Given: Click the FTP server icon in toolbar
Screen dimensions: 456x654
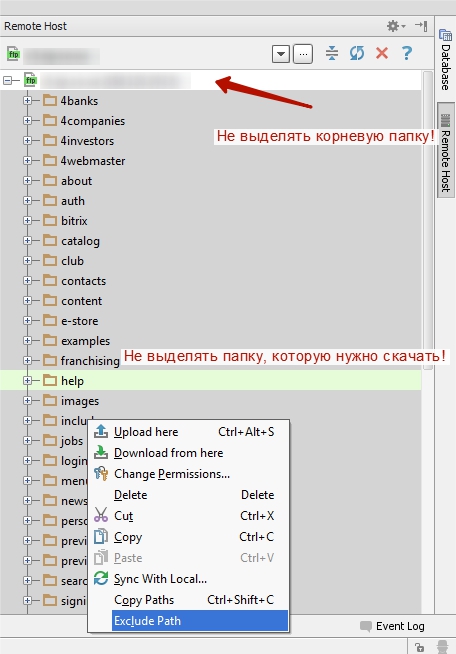Looking at the screenshot, I should click(13, 54).
